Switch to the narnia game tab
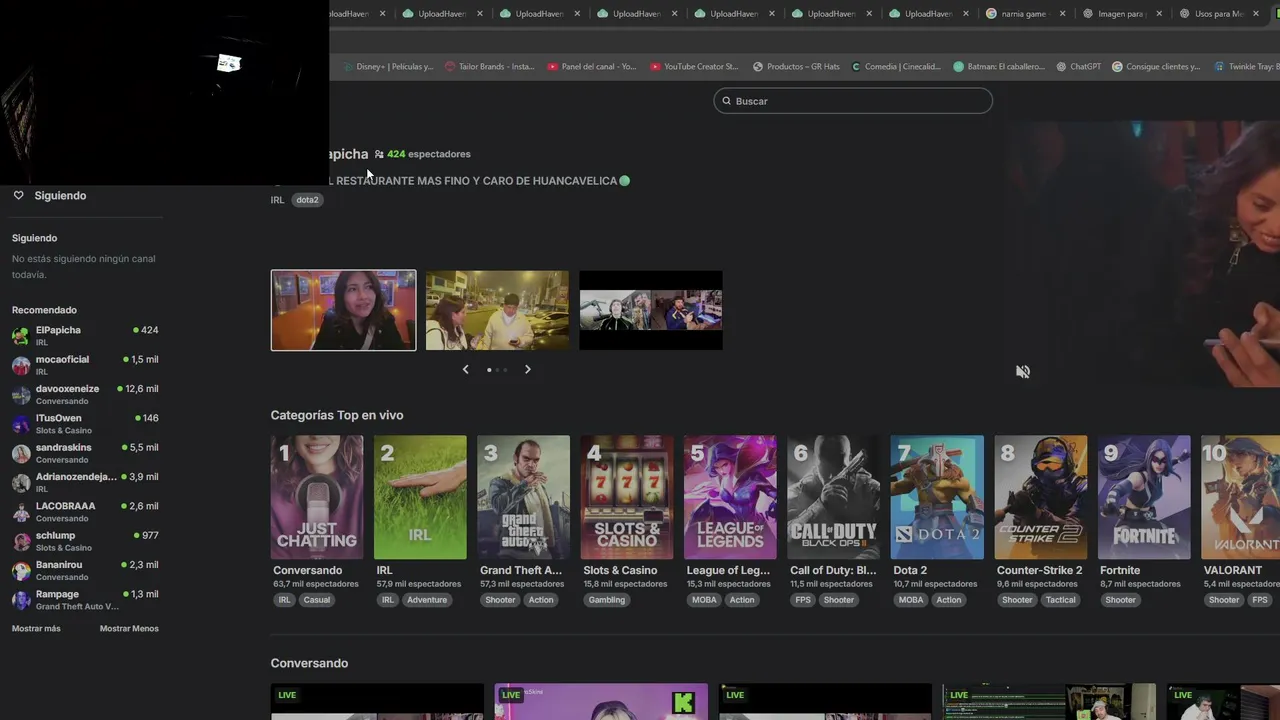Screen dimensions: 1280x720 [1020, 14]
